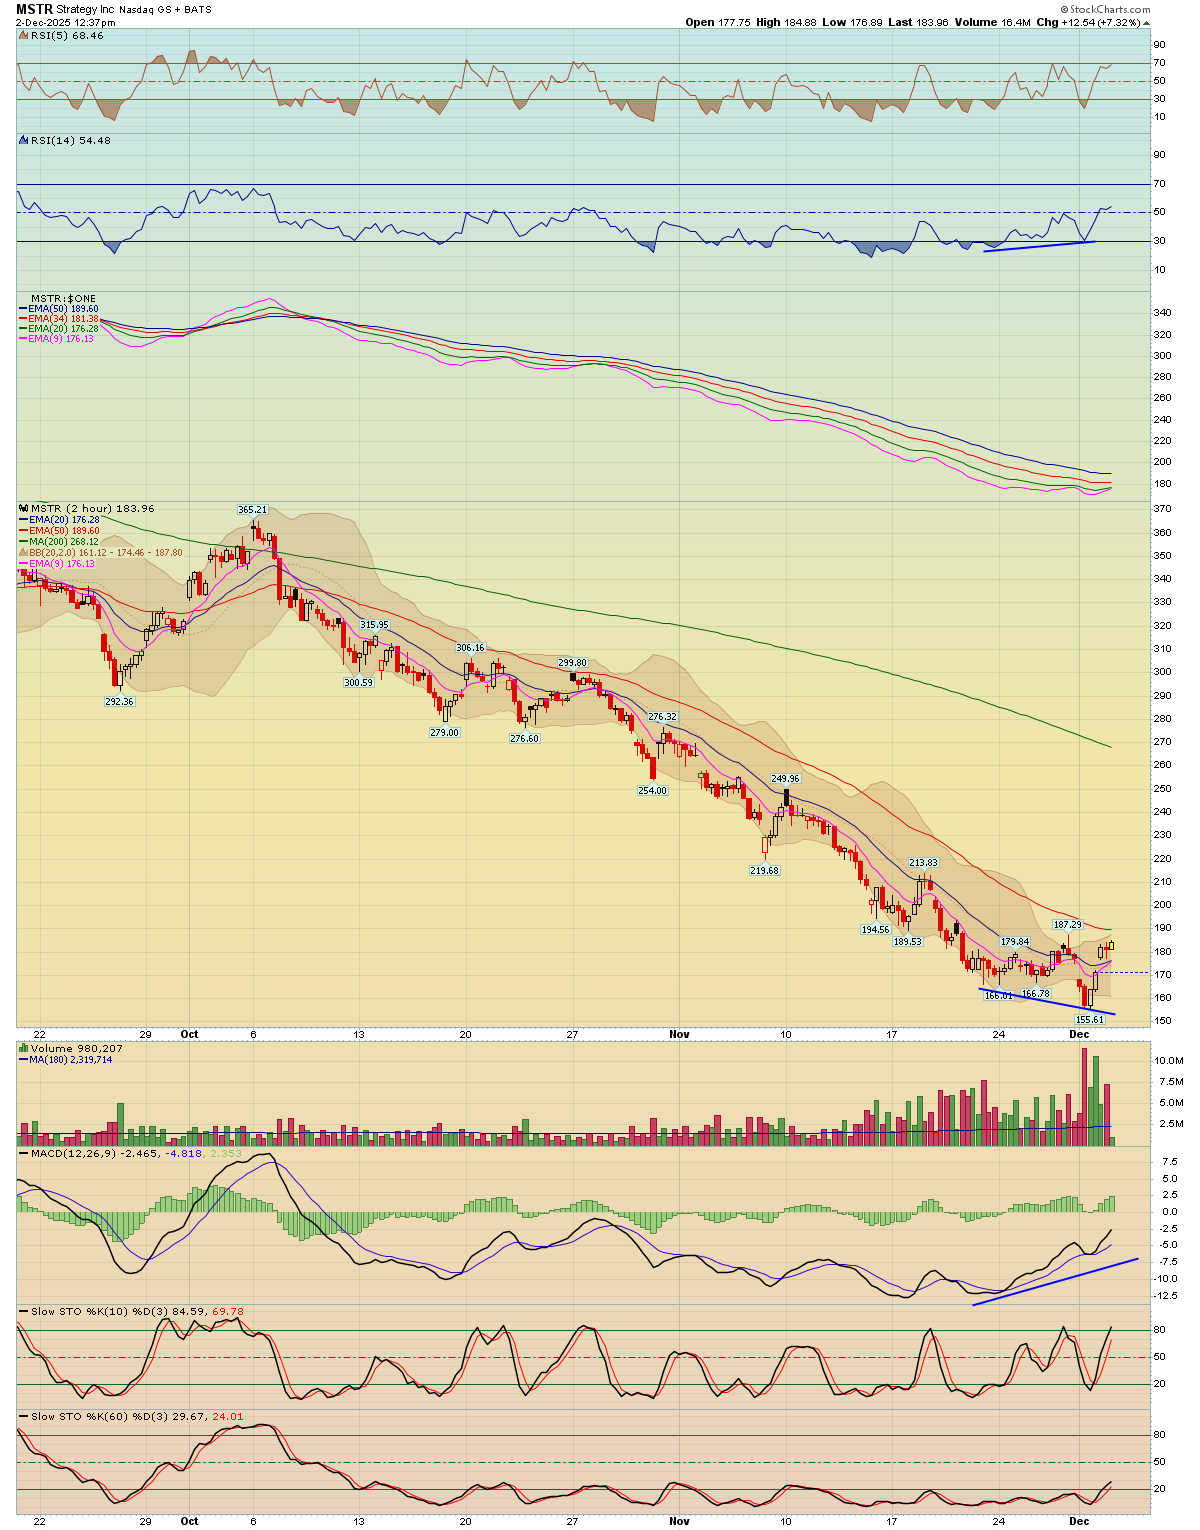
Task: Click the 276.60 price label
Action: pyautogui.click(x=524, y=738)
